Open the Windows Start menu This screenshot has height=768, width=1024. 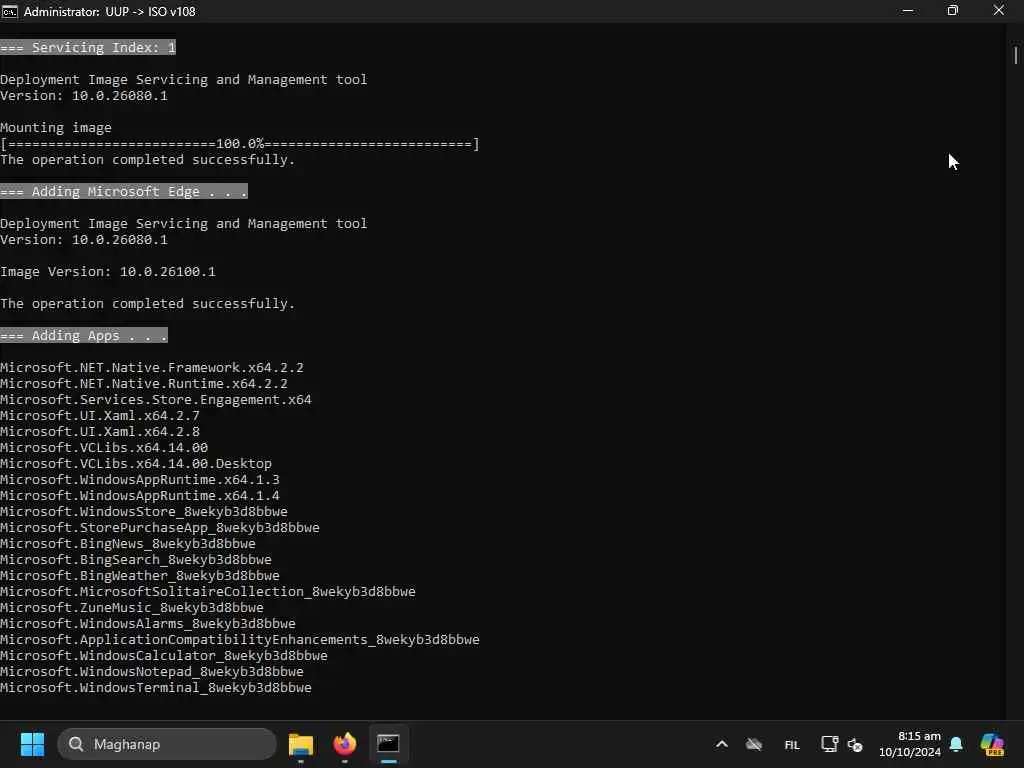click(32, 744)
